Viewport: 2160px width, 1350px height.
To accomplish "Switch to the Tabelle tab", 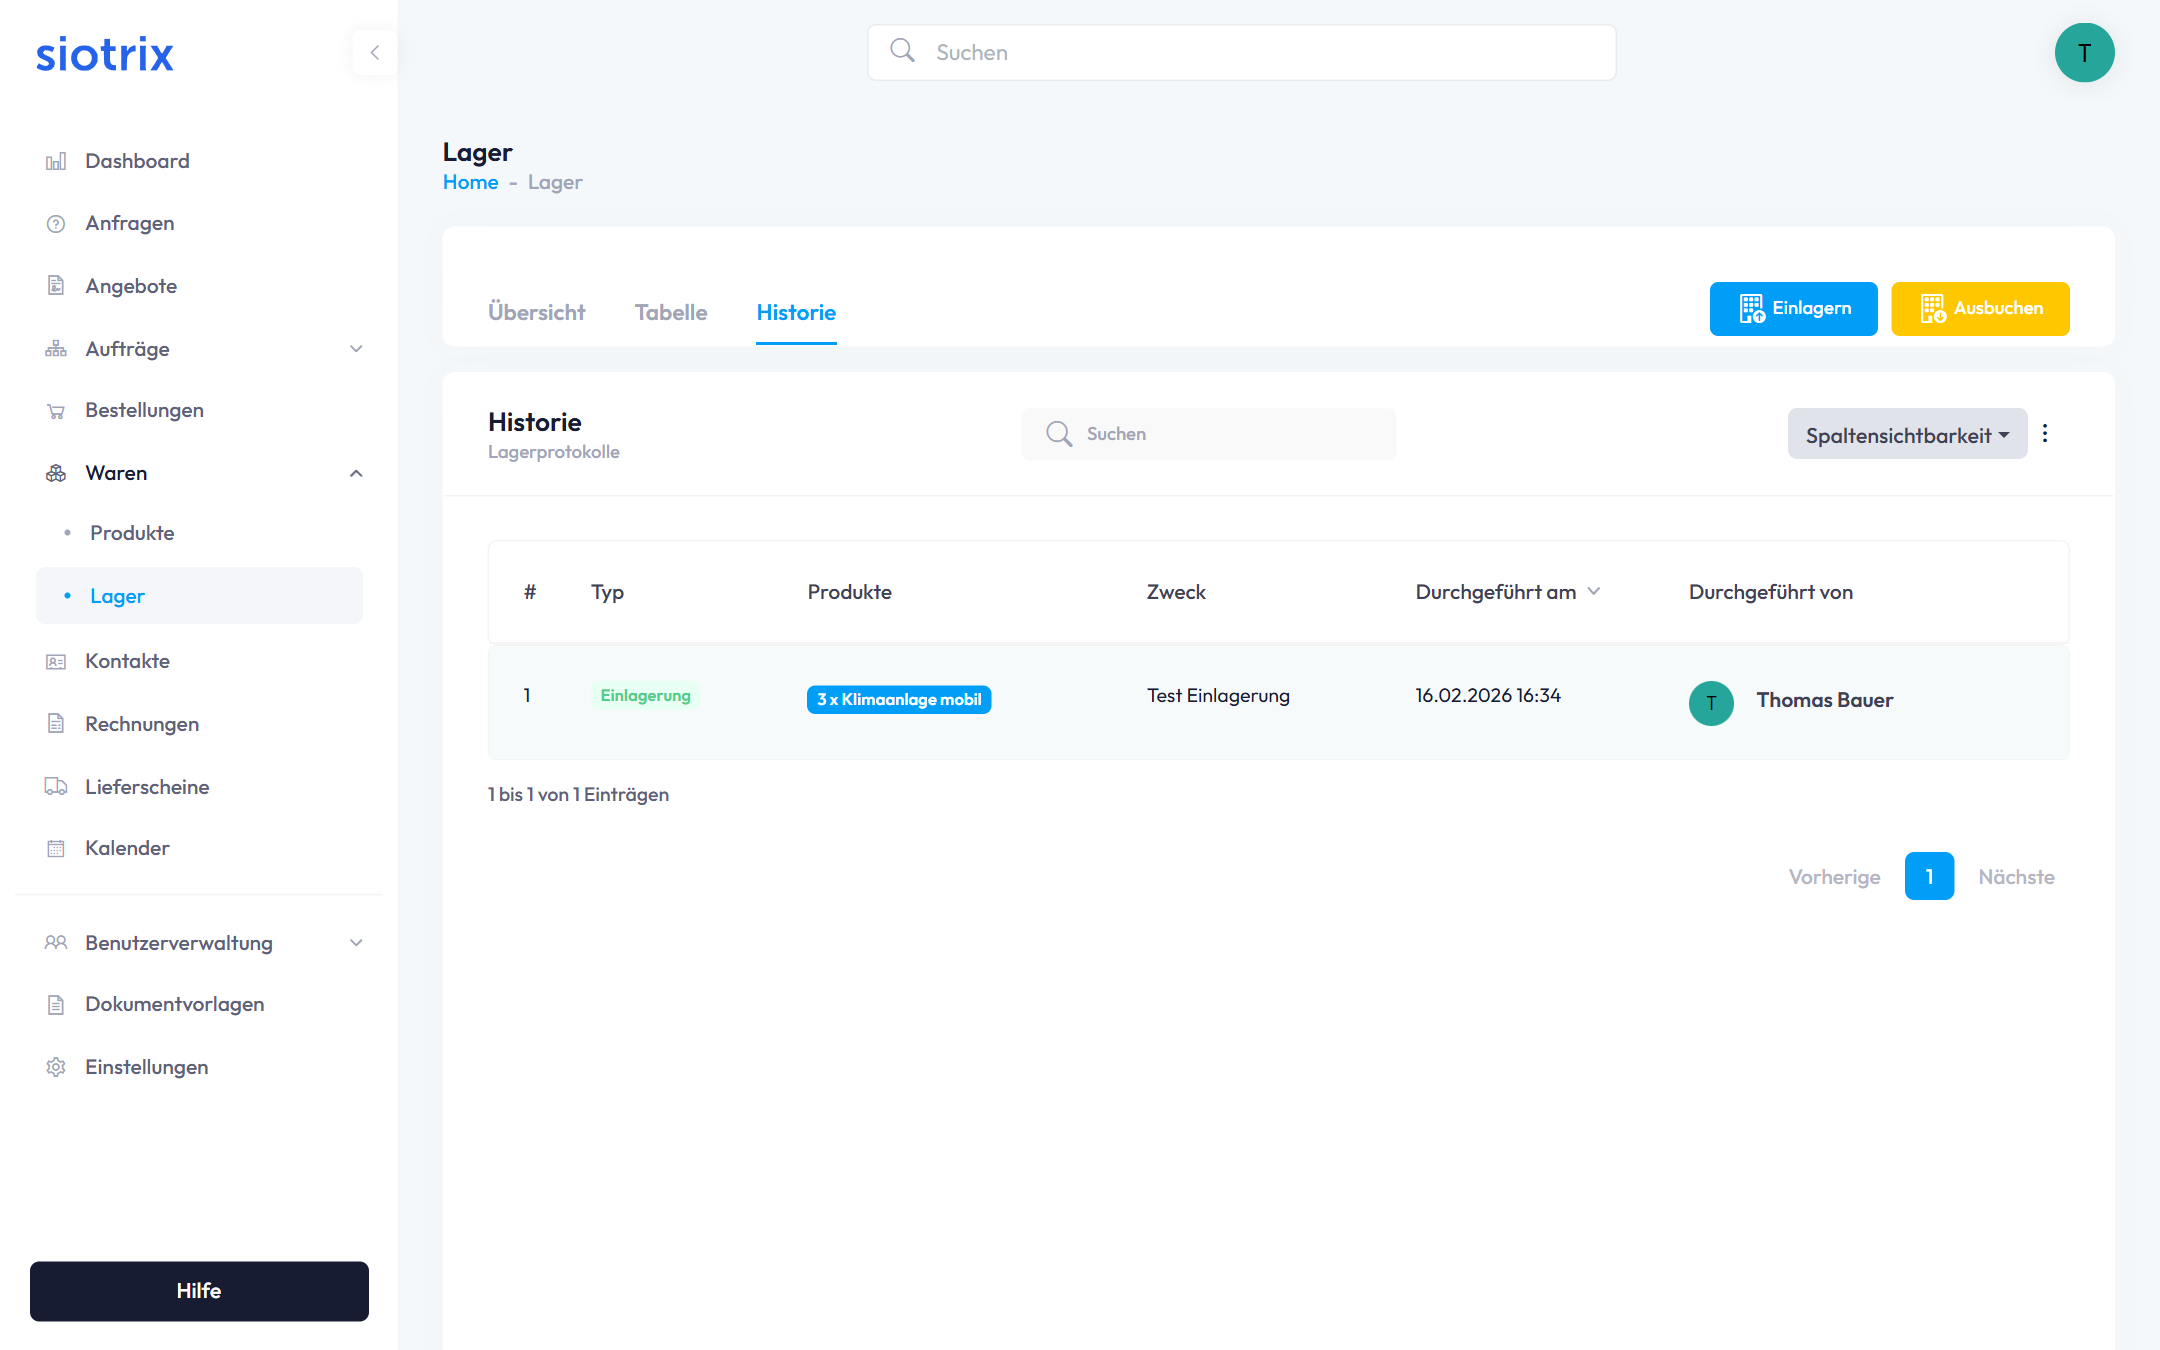I will pos(671,313).
